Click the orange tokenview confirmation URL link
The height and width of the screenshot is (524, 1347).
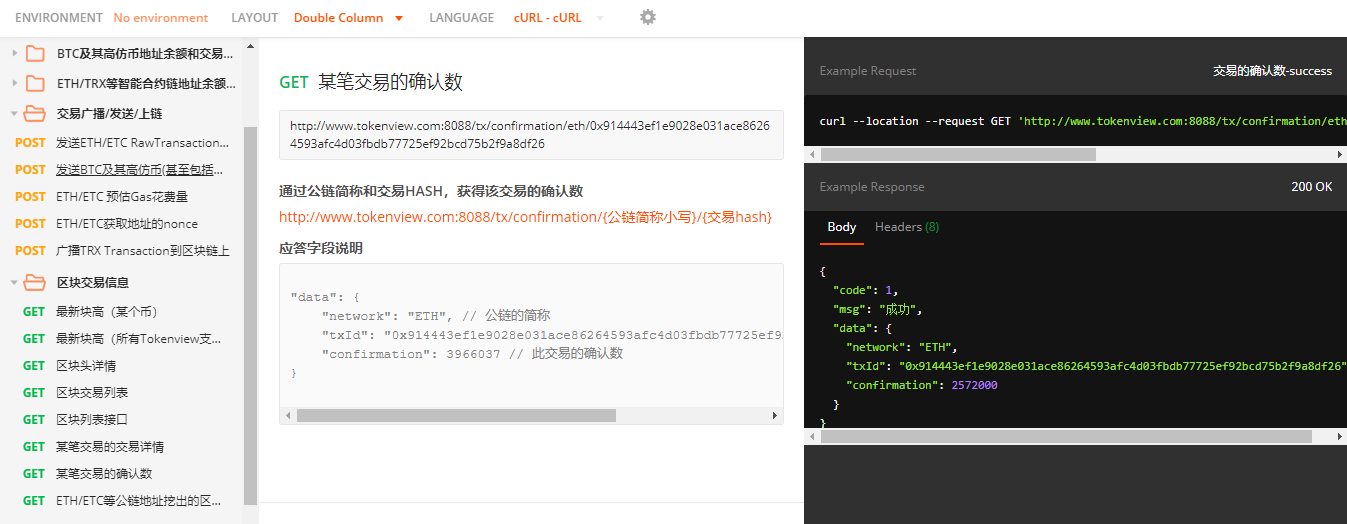(525, 217)
